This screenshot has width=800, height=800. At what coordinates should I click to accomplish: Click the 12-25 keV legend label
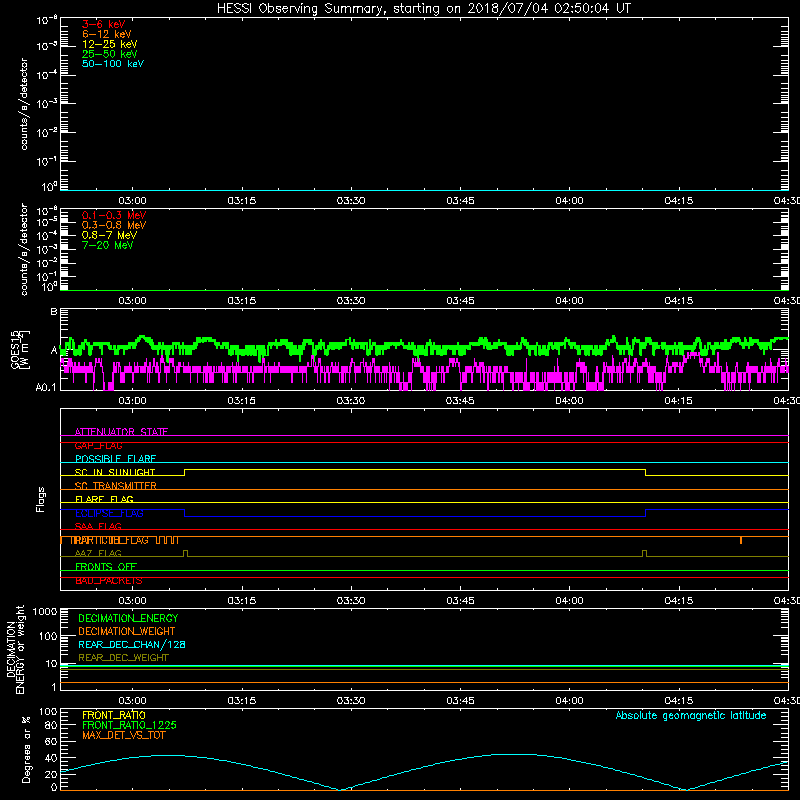109,44
